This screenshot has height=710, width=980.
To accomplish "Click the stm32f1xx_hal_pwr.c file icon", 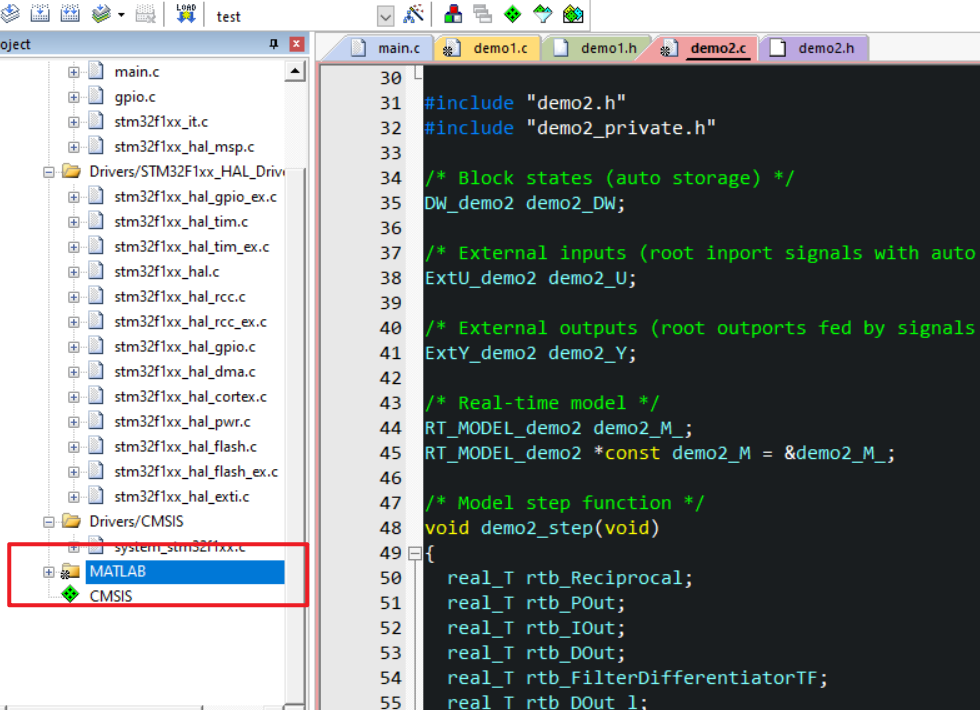I will 96,420.
